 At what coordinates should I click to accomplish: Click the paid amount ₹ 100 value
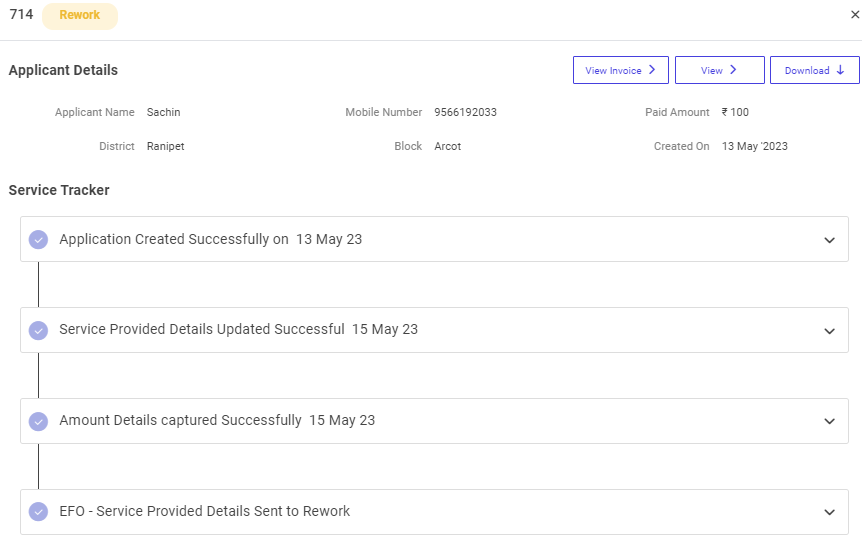(735, 113)
